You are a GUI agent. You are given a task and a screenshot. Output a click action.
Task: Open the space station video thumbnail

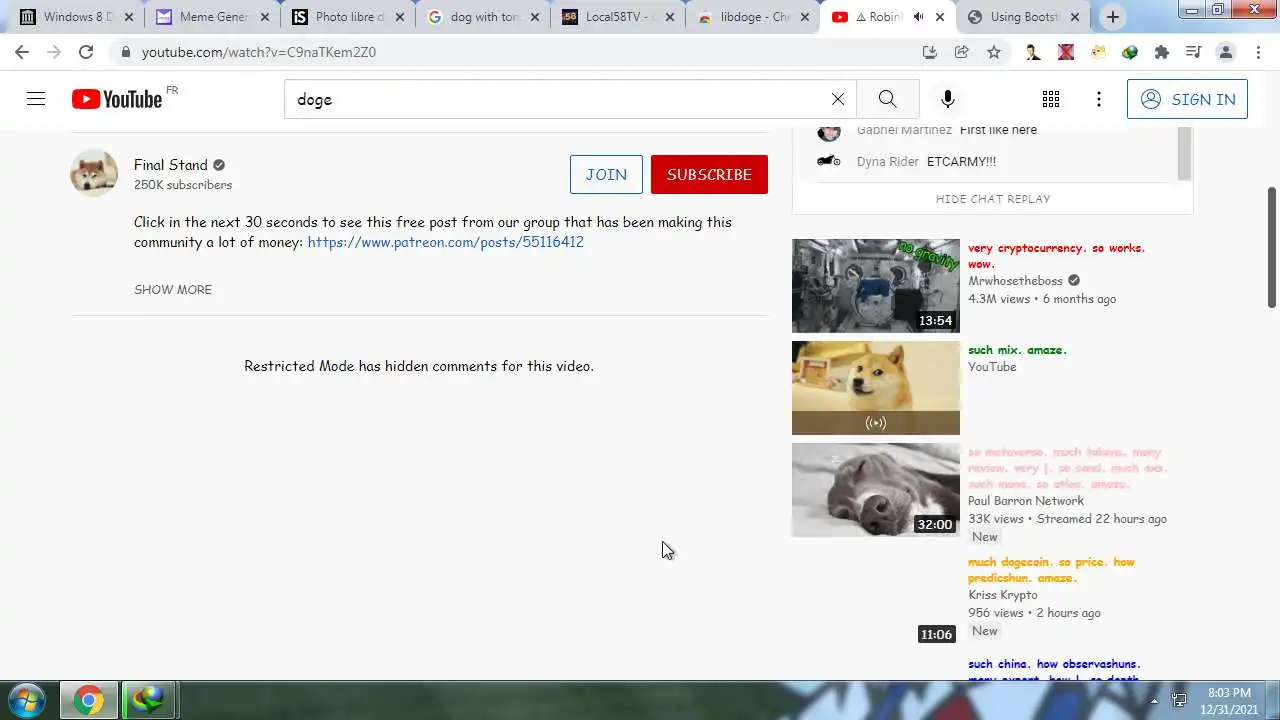click(876, 286)
